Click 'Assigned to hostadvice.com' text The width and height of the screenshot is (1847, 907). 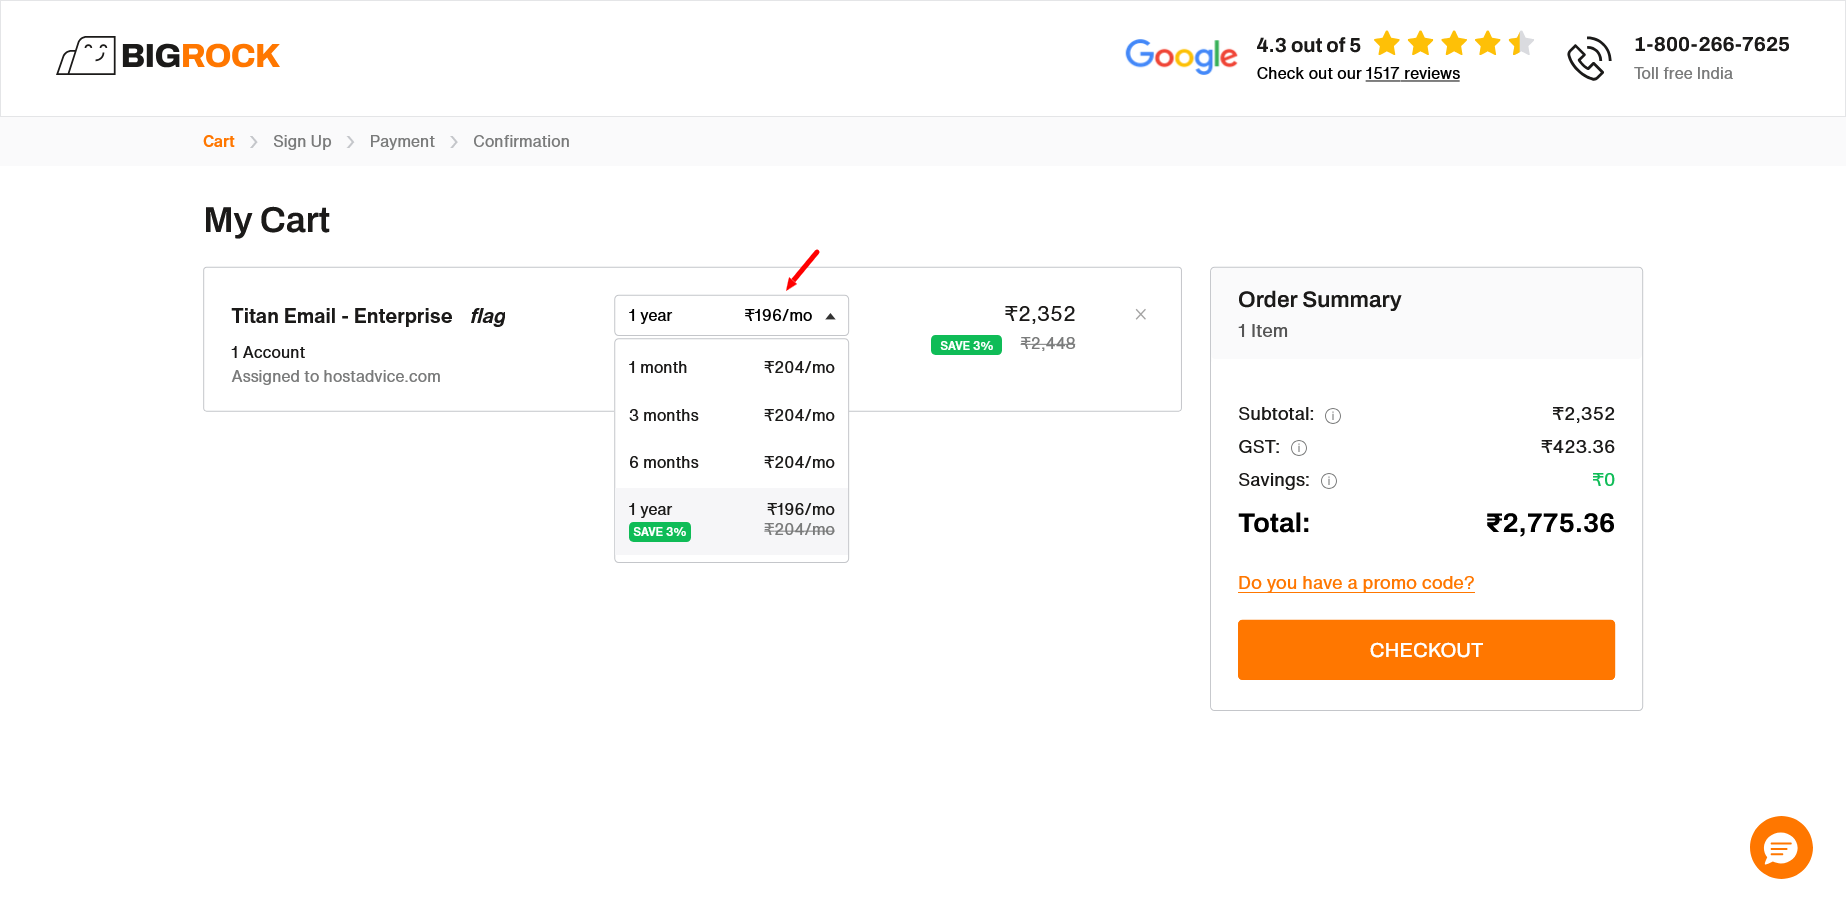pos(336,376)
